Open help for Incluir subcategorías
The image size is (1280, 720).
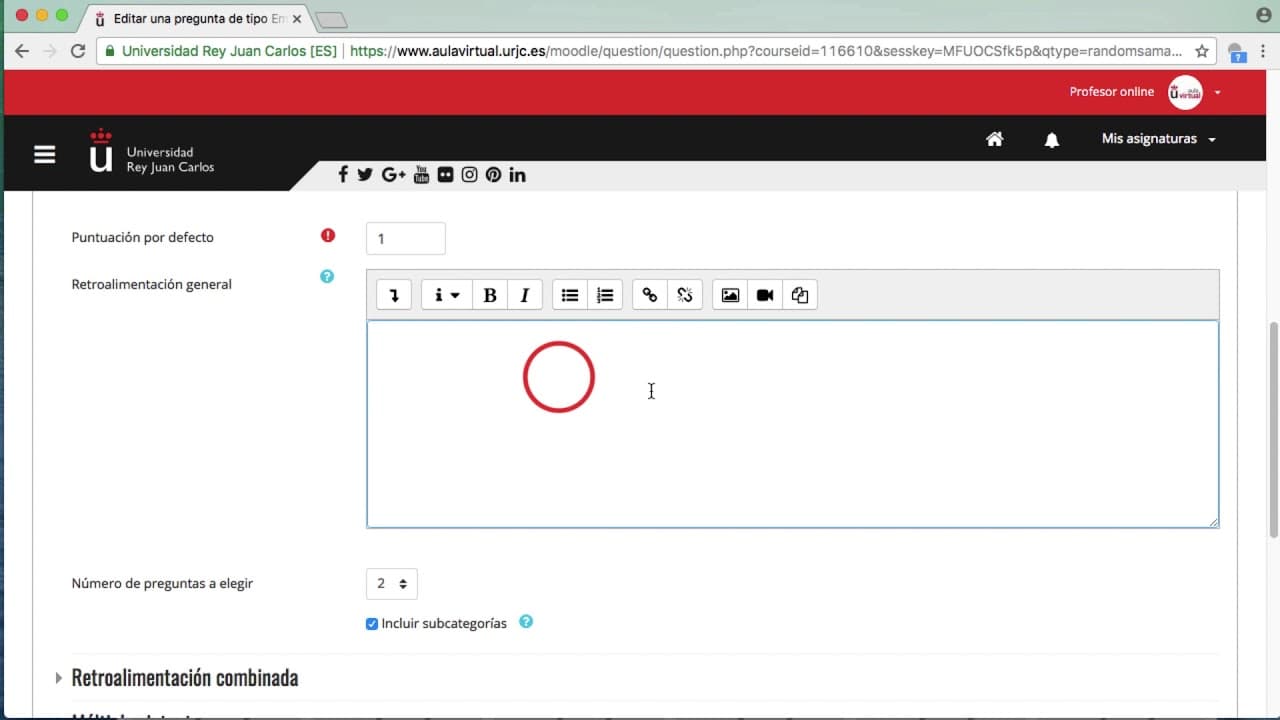click(x=526, y=621)
